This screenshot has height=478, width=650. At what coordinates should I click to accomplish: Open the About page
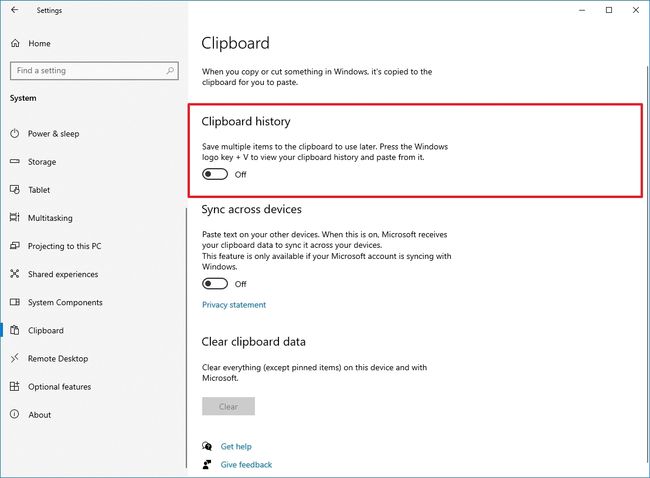click(x=40, y=415)
